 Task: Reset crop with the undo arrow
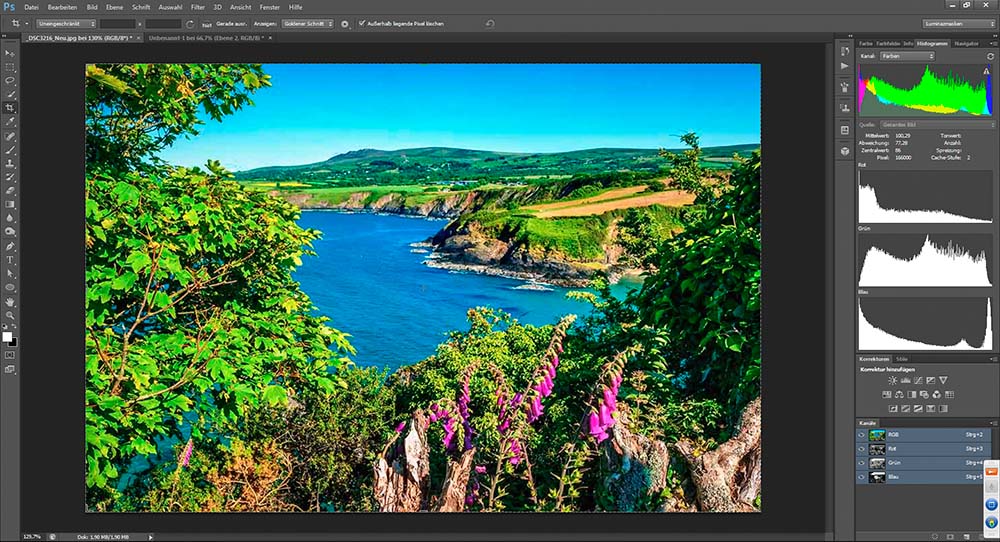(490, 24)
